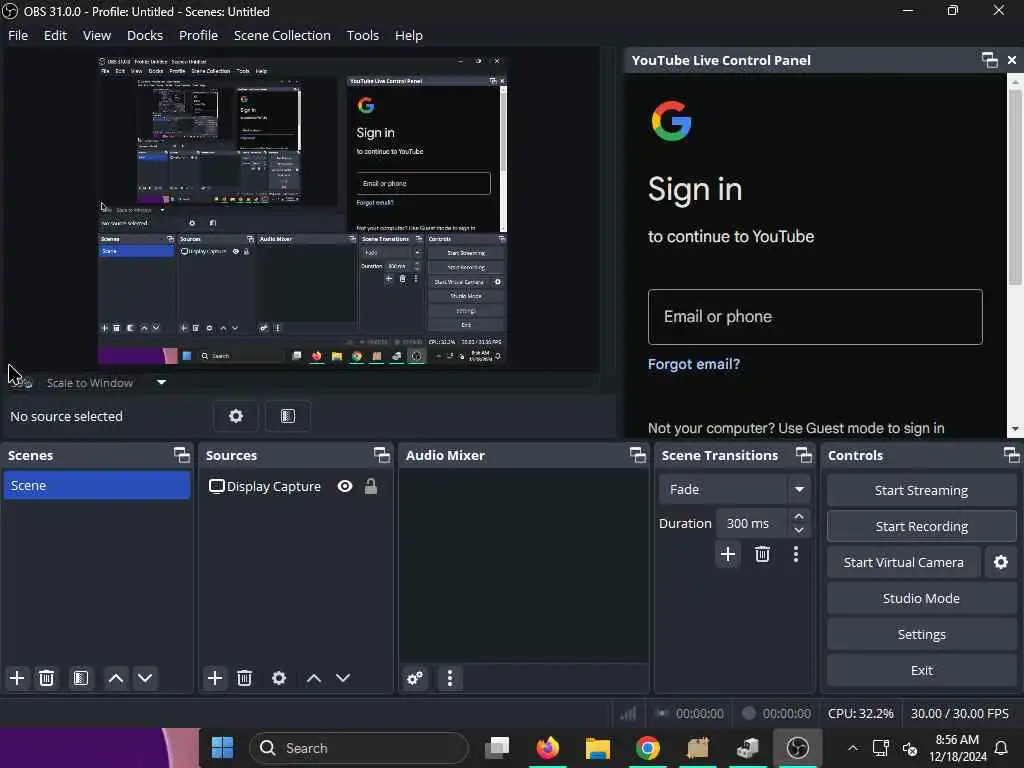Move scene up in Scenes dock
The height and width of the screenshot is (768, 1024).
tap(116, 678)
